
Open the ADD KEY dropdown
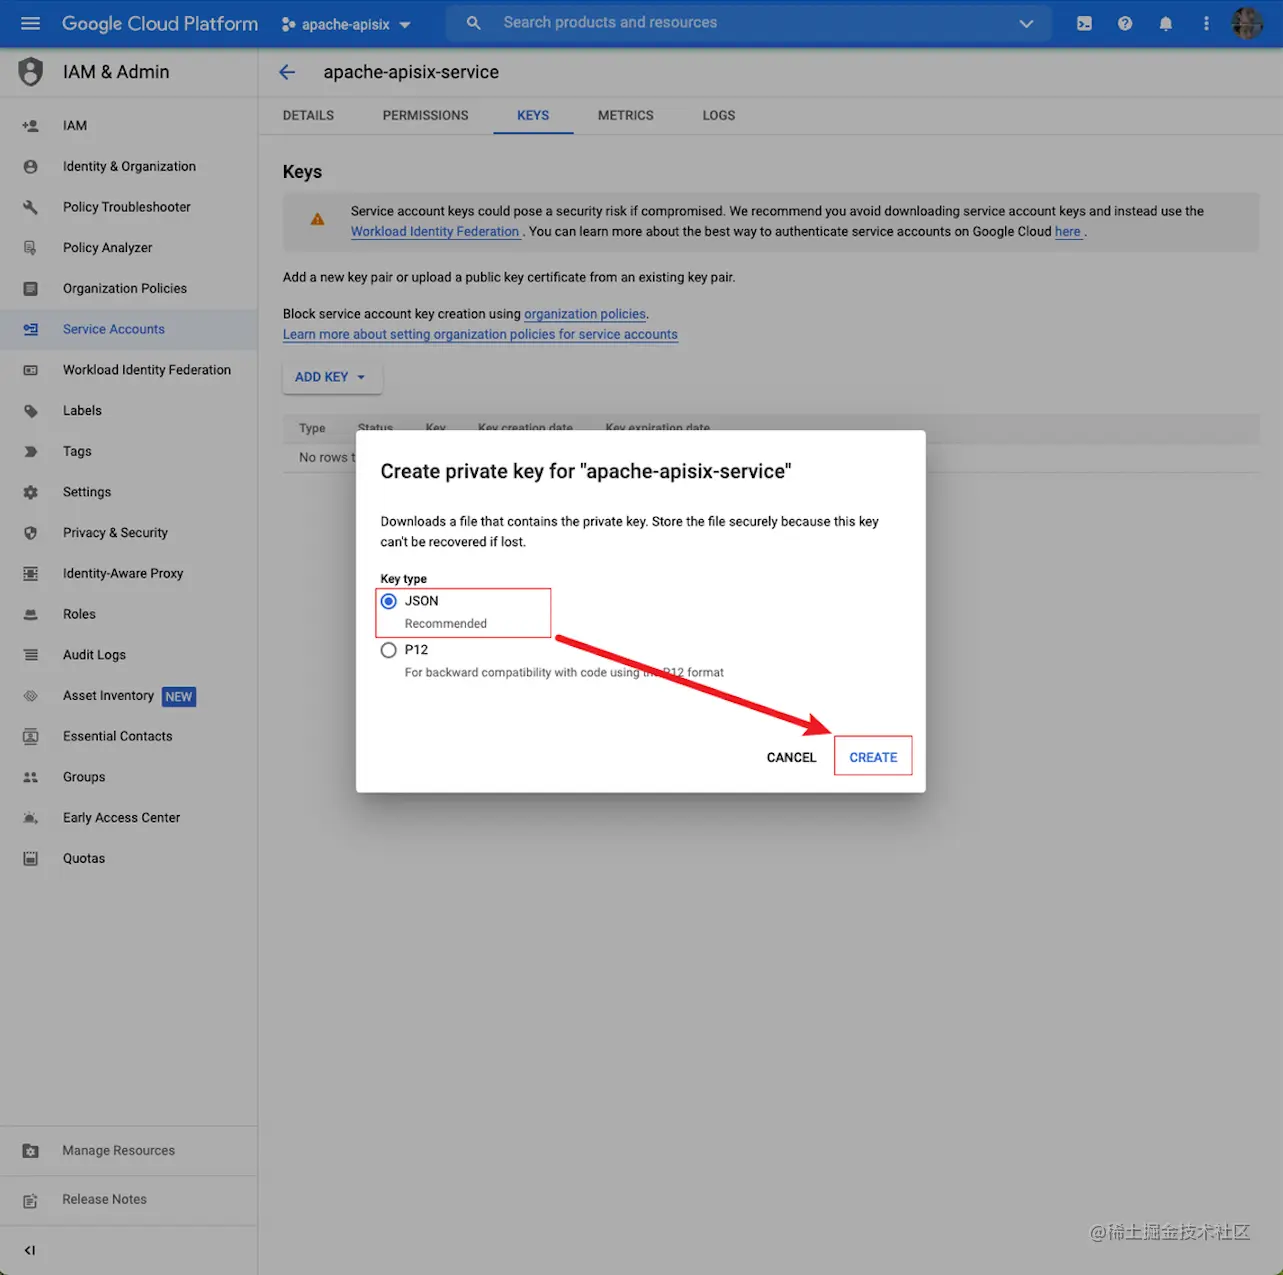(x=331, y=377)
